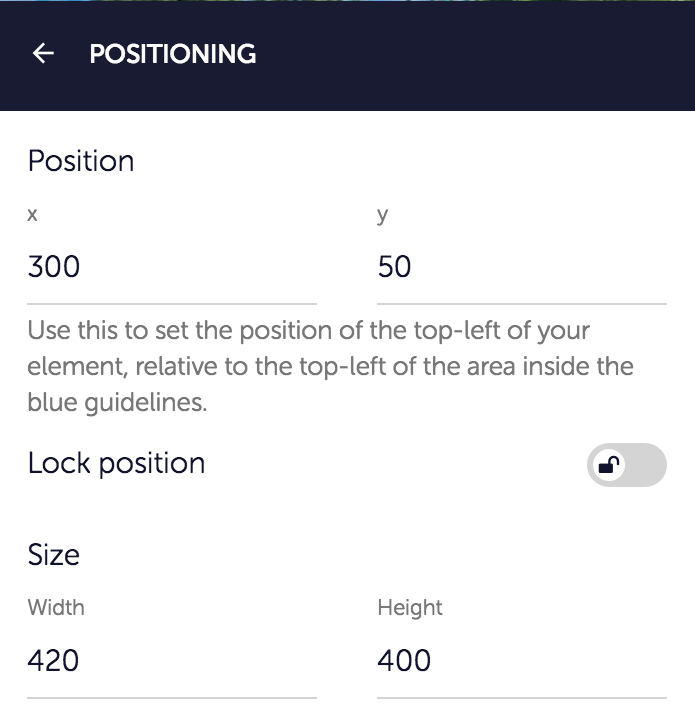Focus the Height field showing 400
This screenshot has height=711, width=695.
521,661
